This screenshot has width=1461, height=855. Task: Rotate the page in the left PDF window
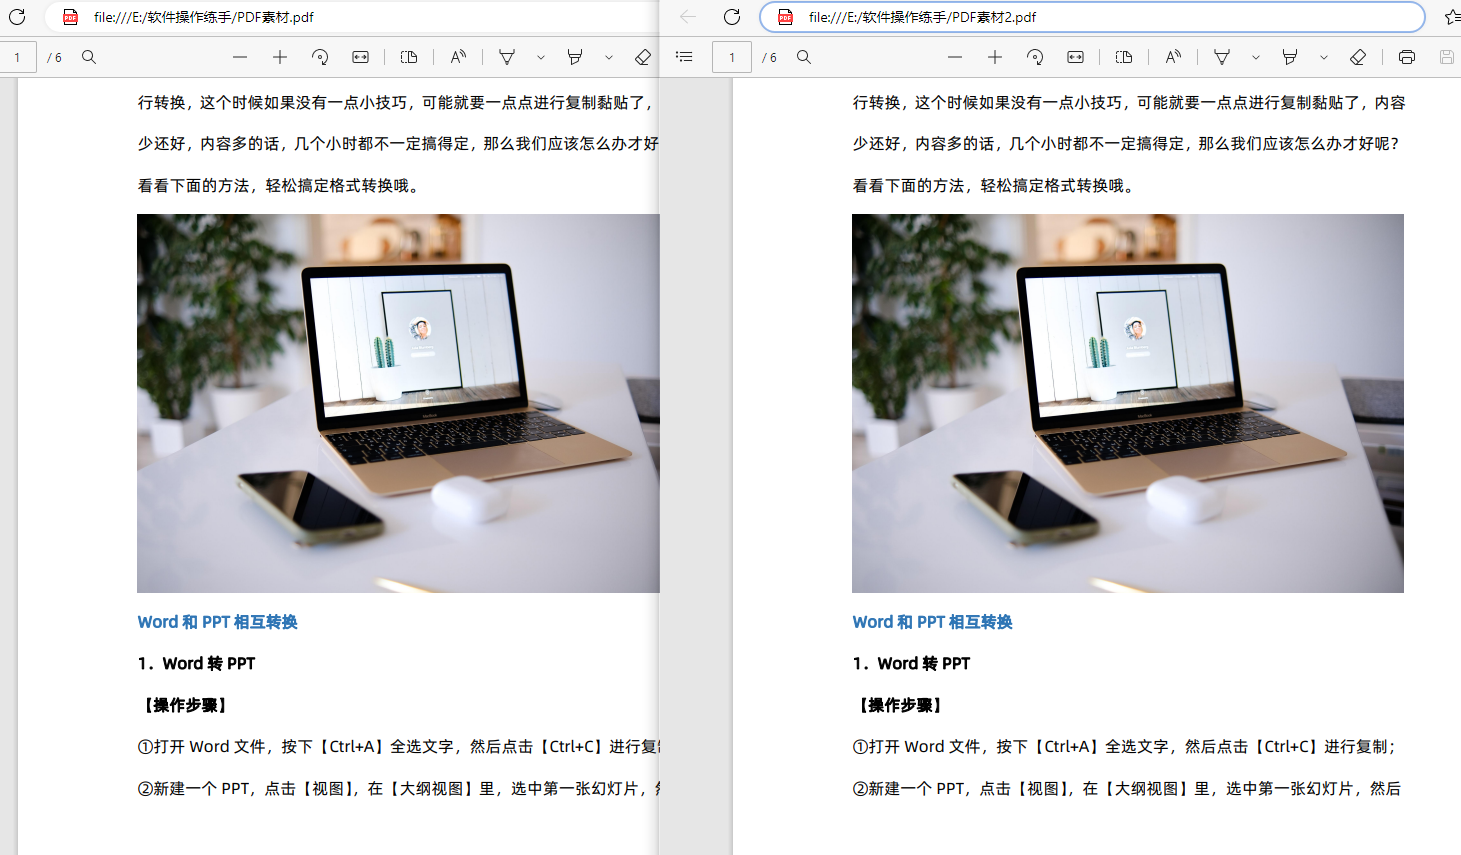(320, 57)
